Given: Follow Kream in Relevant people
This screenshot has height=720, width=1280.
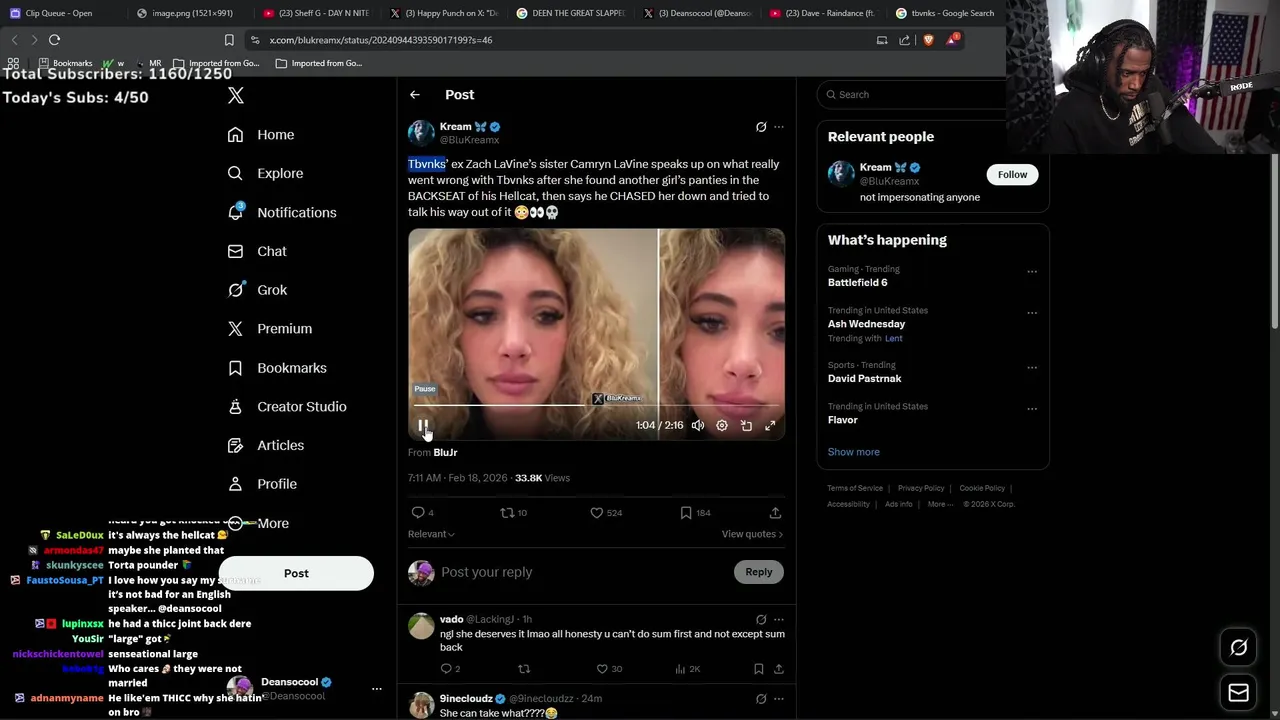Looking at the screenshot, I should point(1012,174).
